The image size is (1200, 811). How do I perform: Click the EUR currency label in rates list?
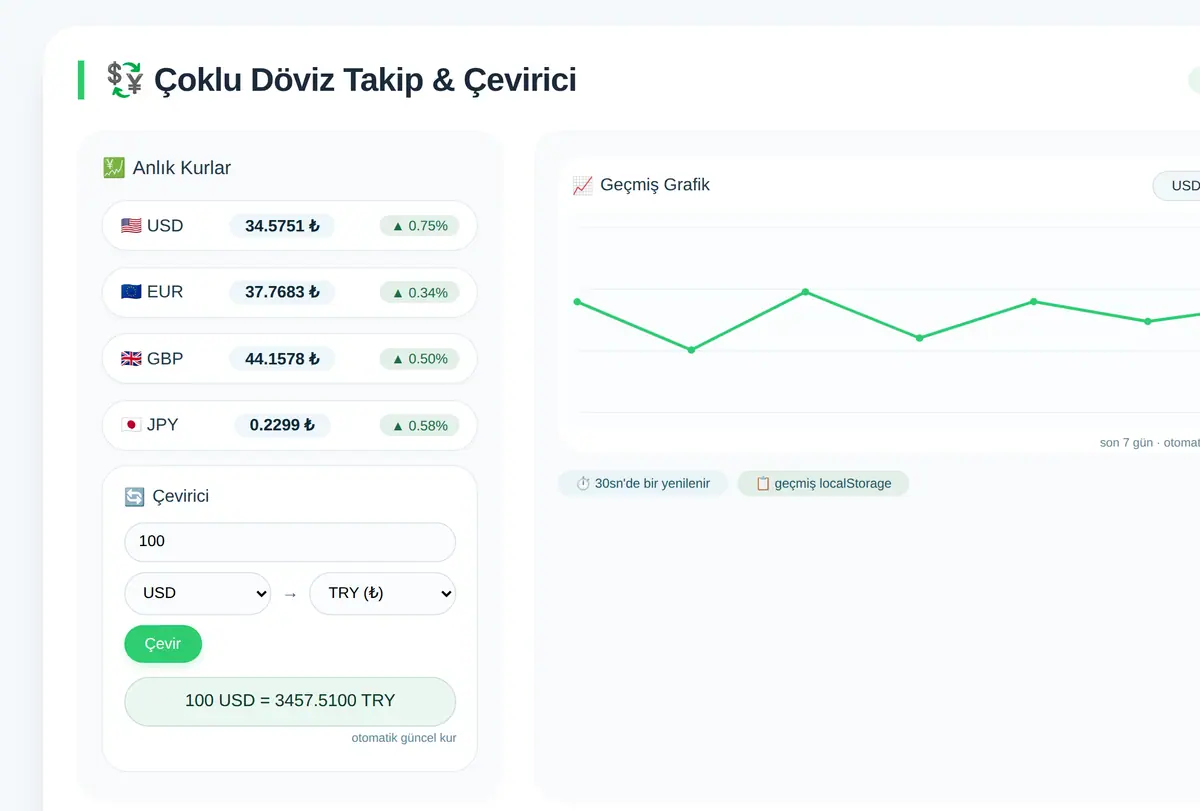(165, 292)
